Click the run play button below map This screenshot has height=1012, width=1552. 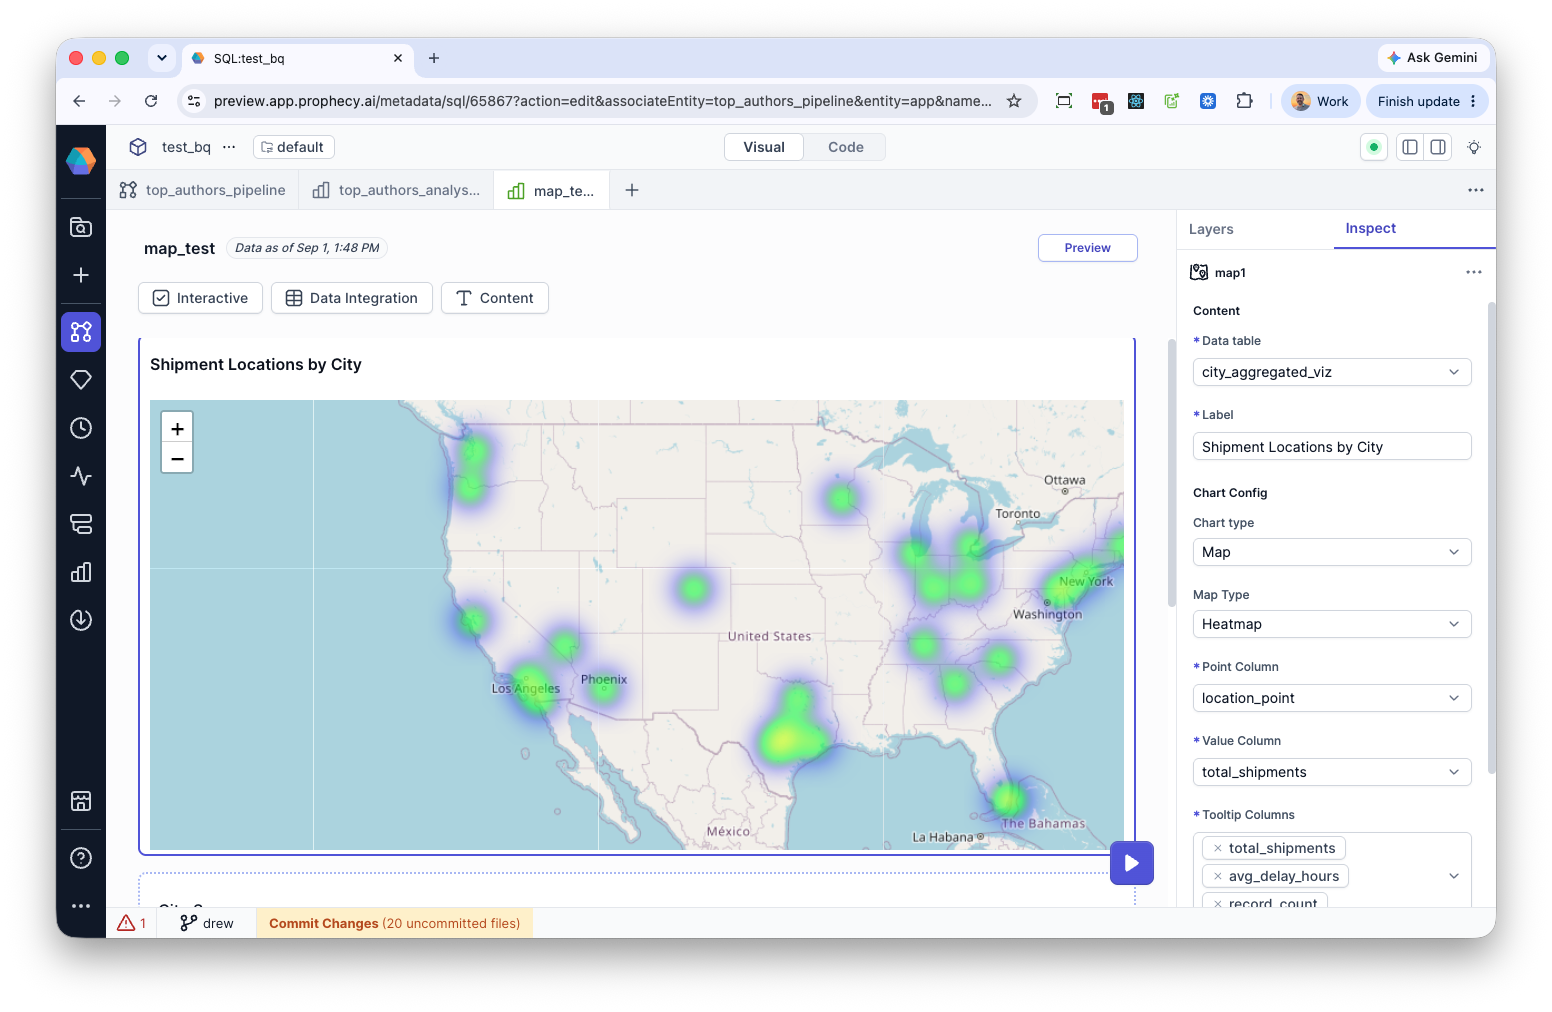coord(1132,863)
